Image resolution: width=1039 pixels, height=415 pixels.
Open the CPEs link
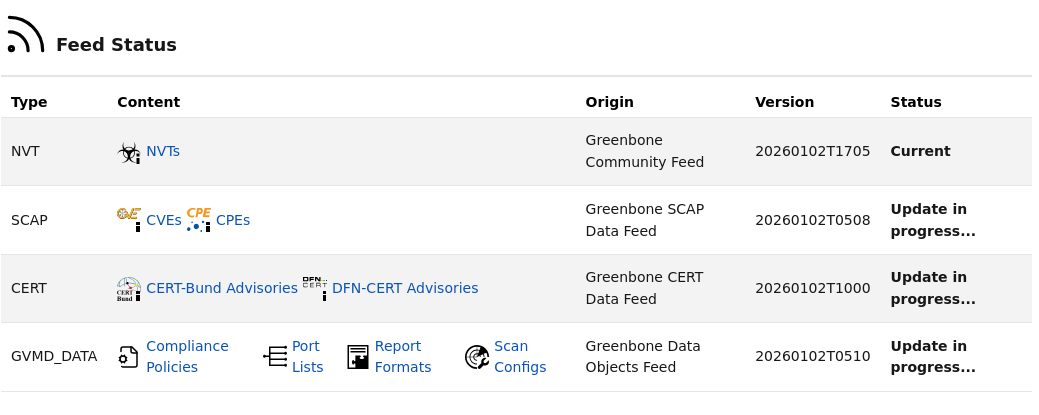(x=233, y=220)
